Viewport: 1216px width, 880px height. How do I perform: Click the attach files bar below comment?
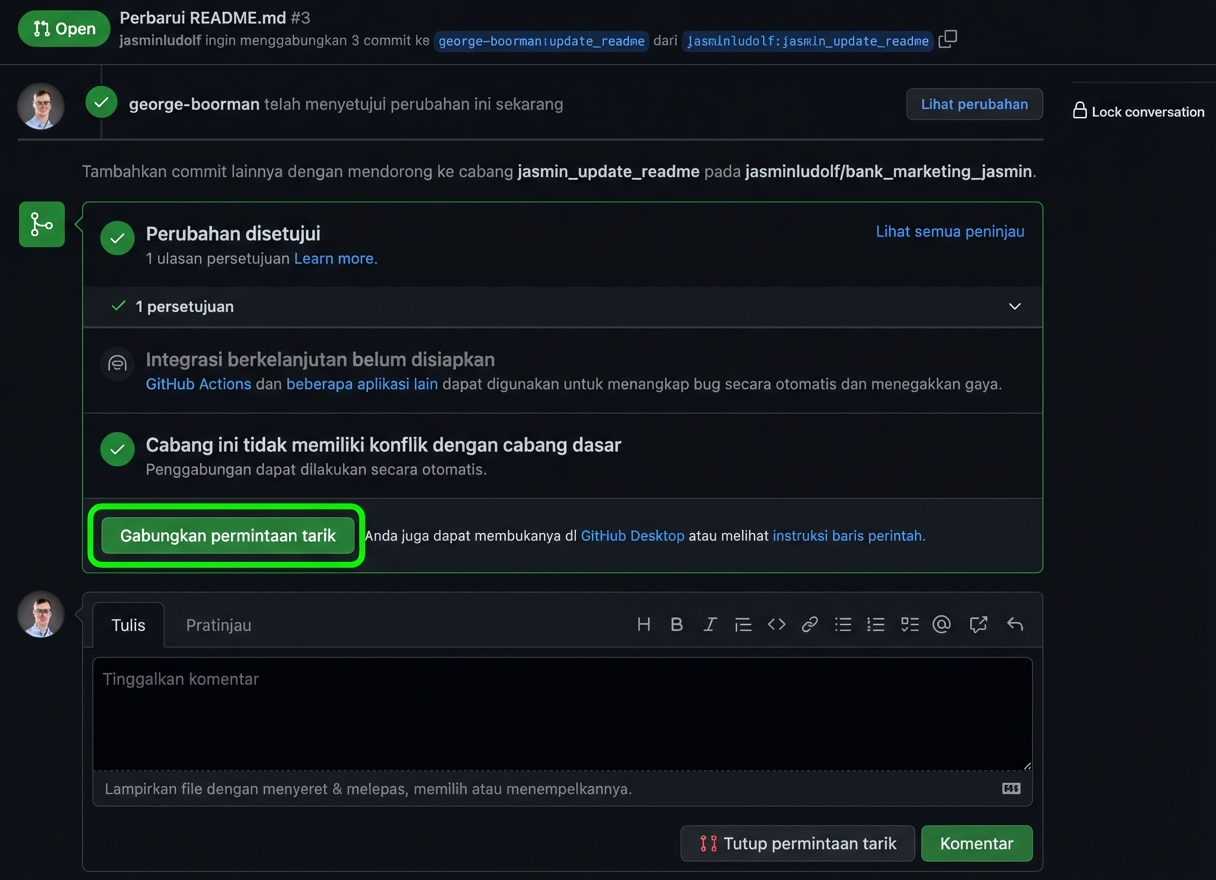pyautogui.click(x=562, y=788)
